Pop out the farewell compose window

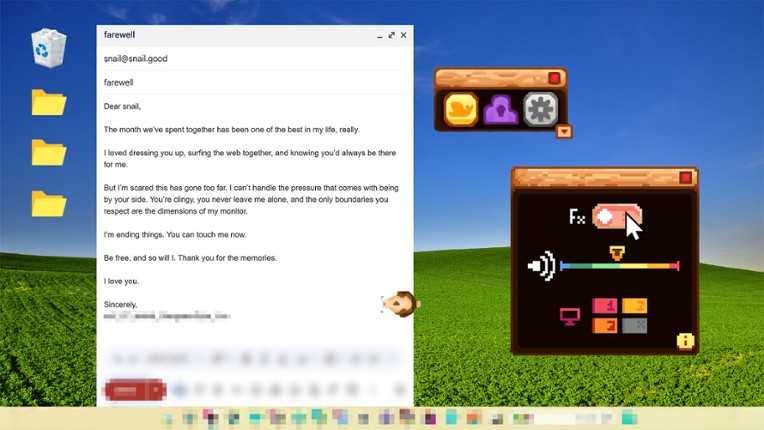[391, 35]
